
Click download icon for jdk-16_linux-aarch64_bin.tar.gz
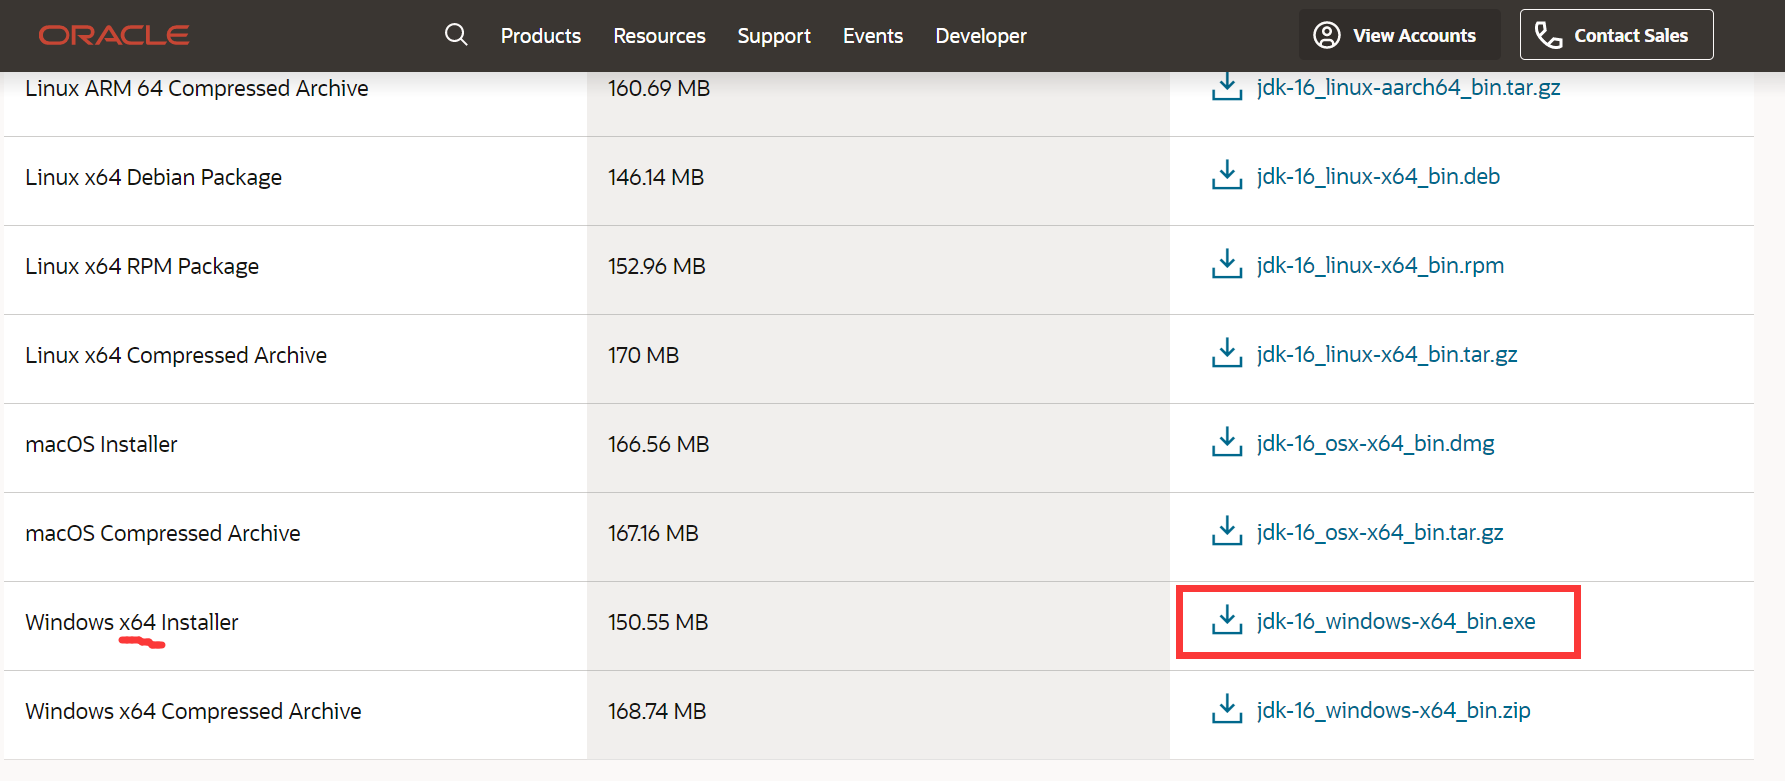1227,87
